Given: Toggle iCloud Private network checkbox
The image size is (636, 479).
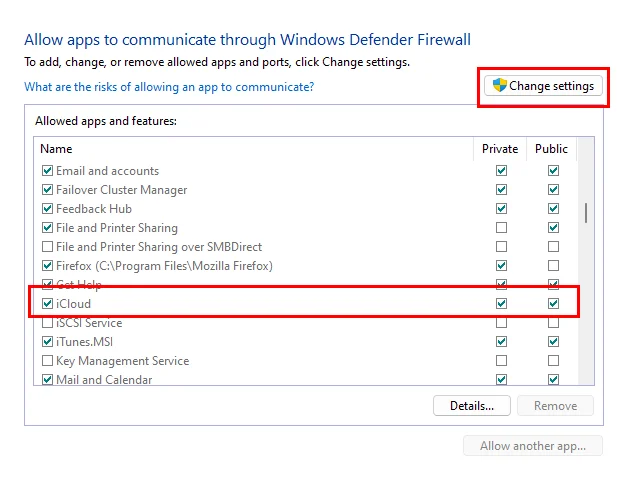Looking at the screenshot, I should [501, 303].
